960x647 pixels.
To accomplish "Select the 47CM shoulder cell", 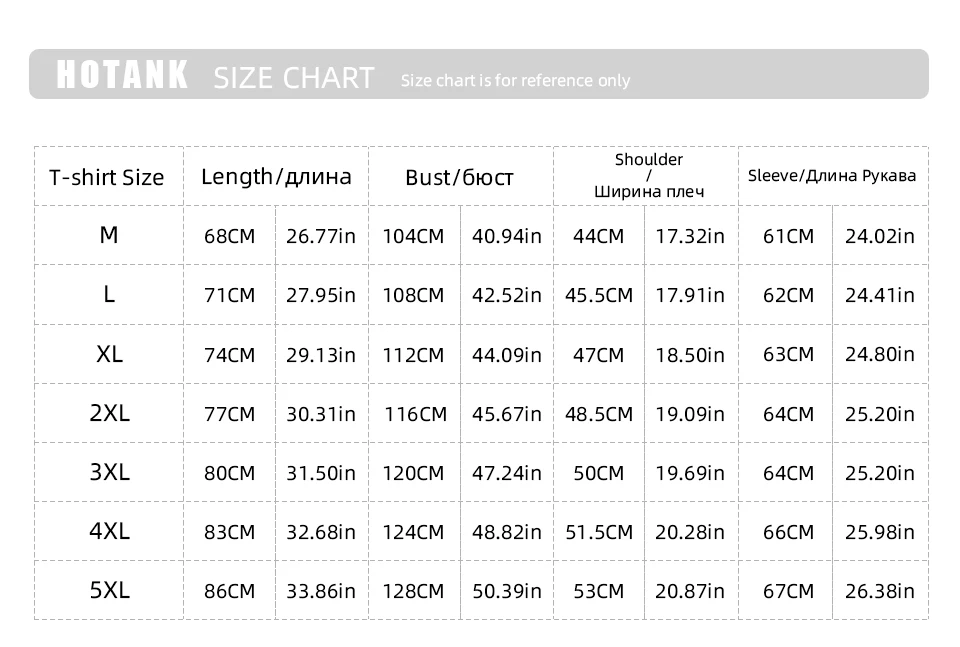I will [x=598, y=355].
